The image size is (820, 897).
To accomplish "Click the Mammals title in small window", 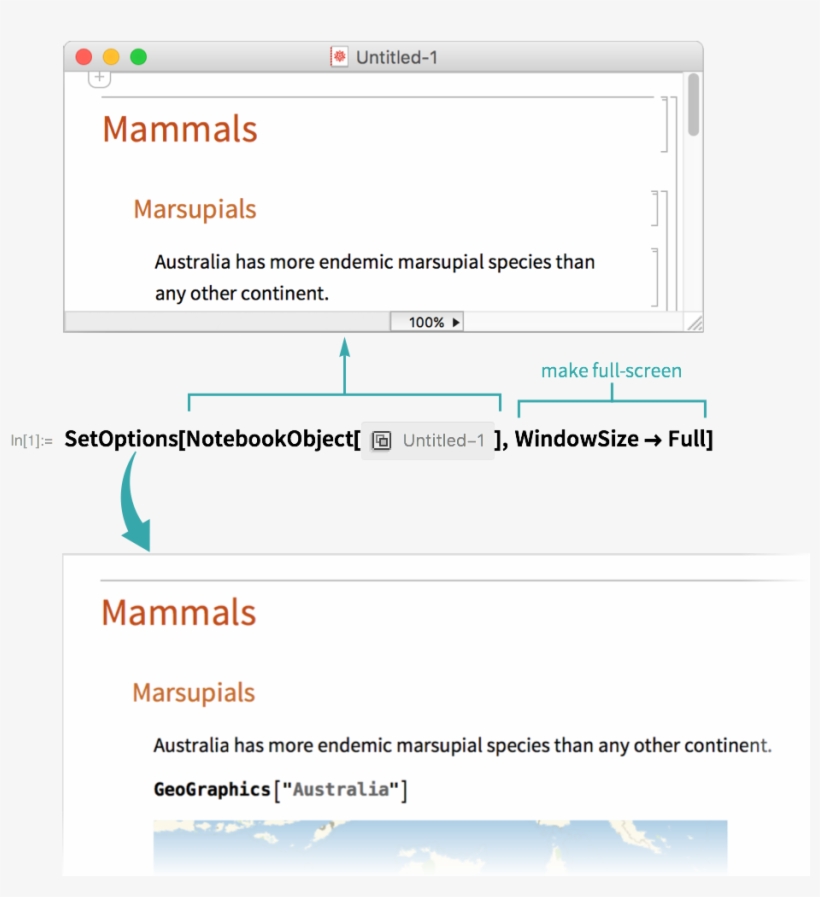I will tap(180, 129).
